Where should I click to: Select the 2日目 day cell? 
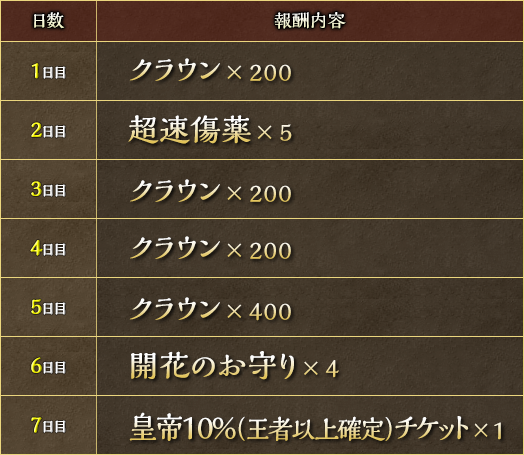click(48, 130)
